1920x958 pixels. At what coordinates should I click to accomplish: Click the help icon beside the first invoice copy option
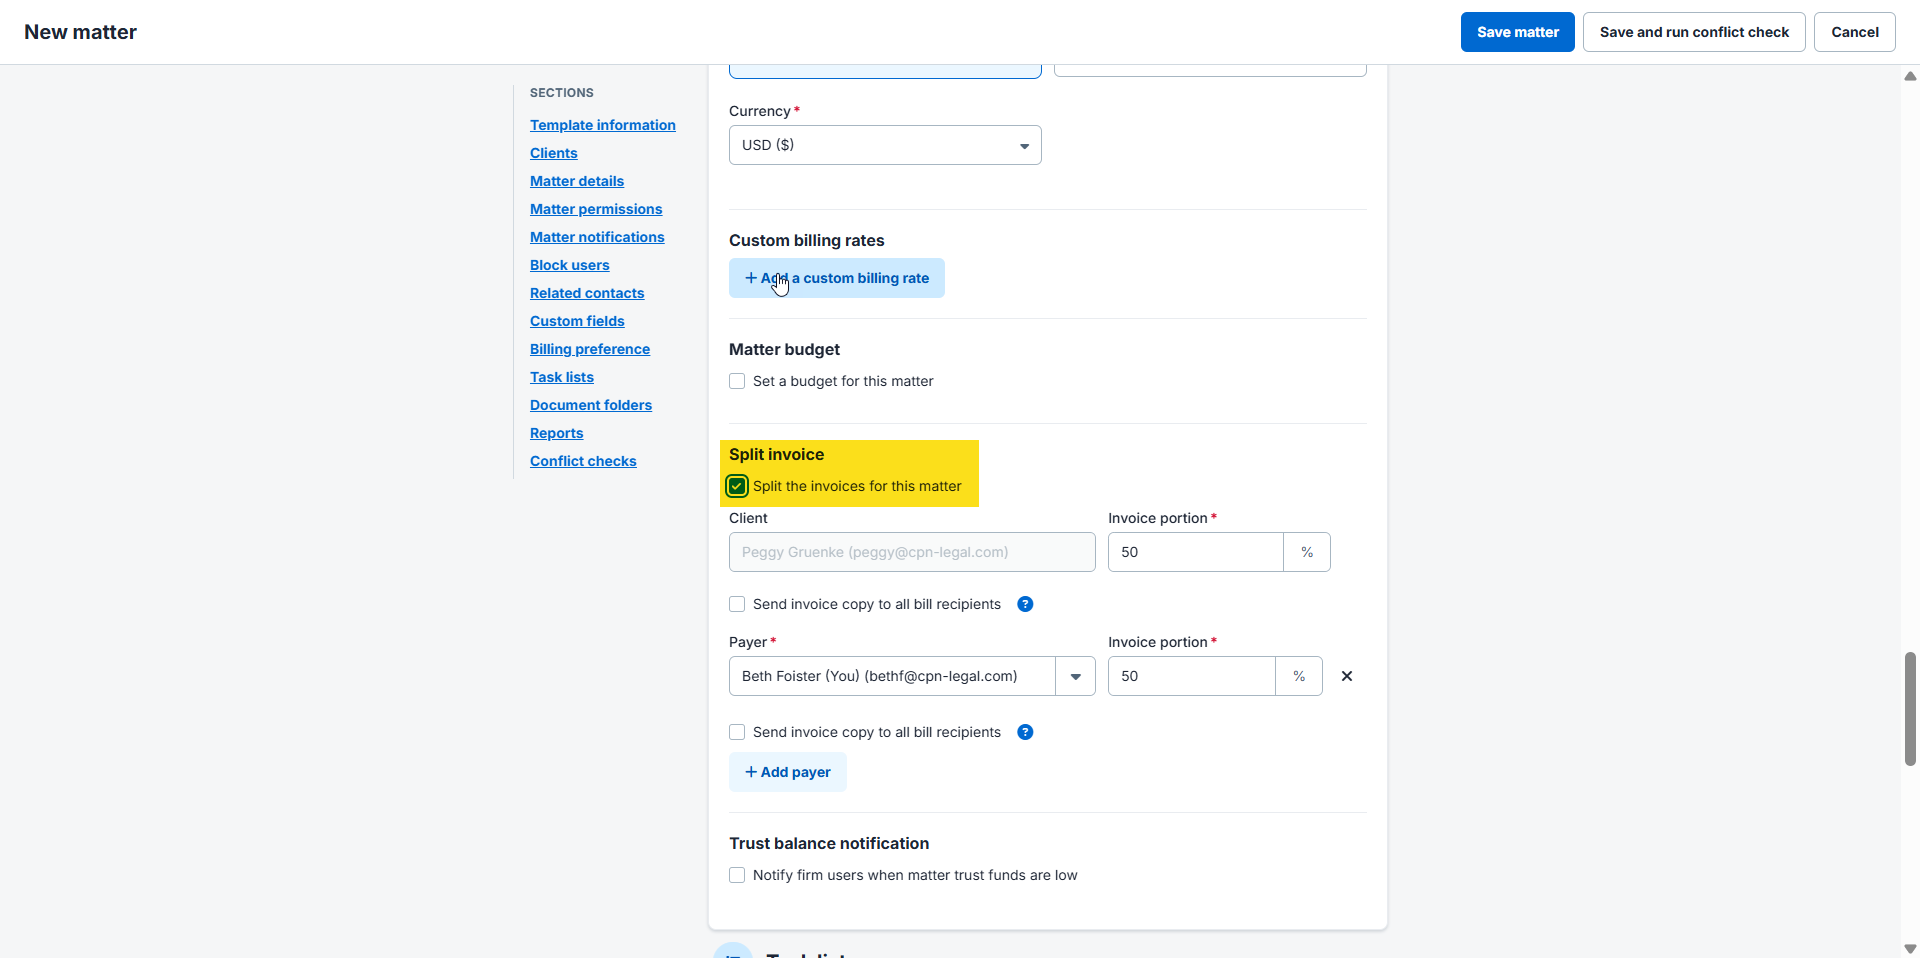click(x=1025, y=604)
